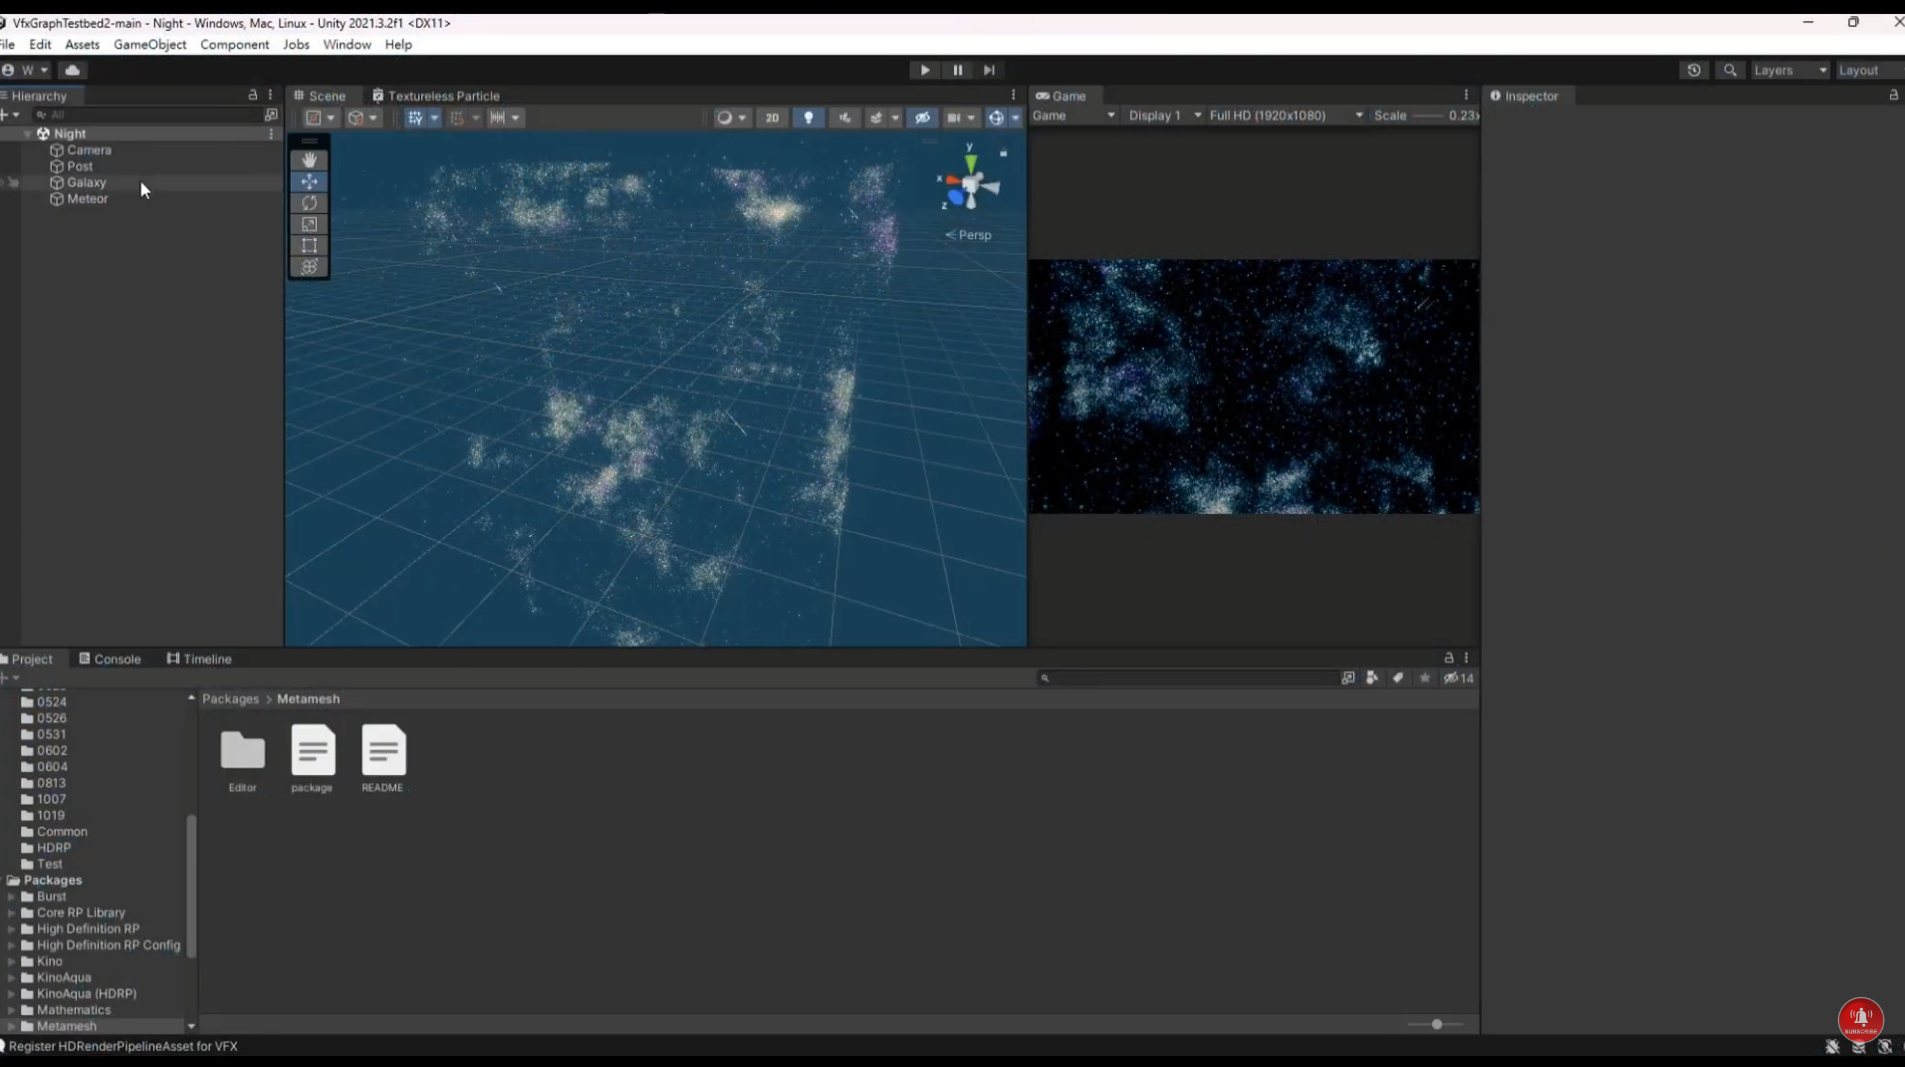1905x1067 pixels.
Task: Expand the Core RP Library package folder
Action: (10, 912)
